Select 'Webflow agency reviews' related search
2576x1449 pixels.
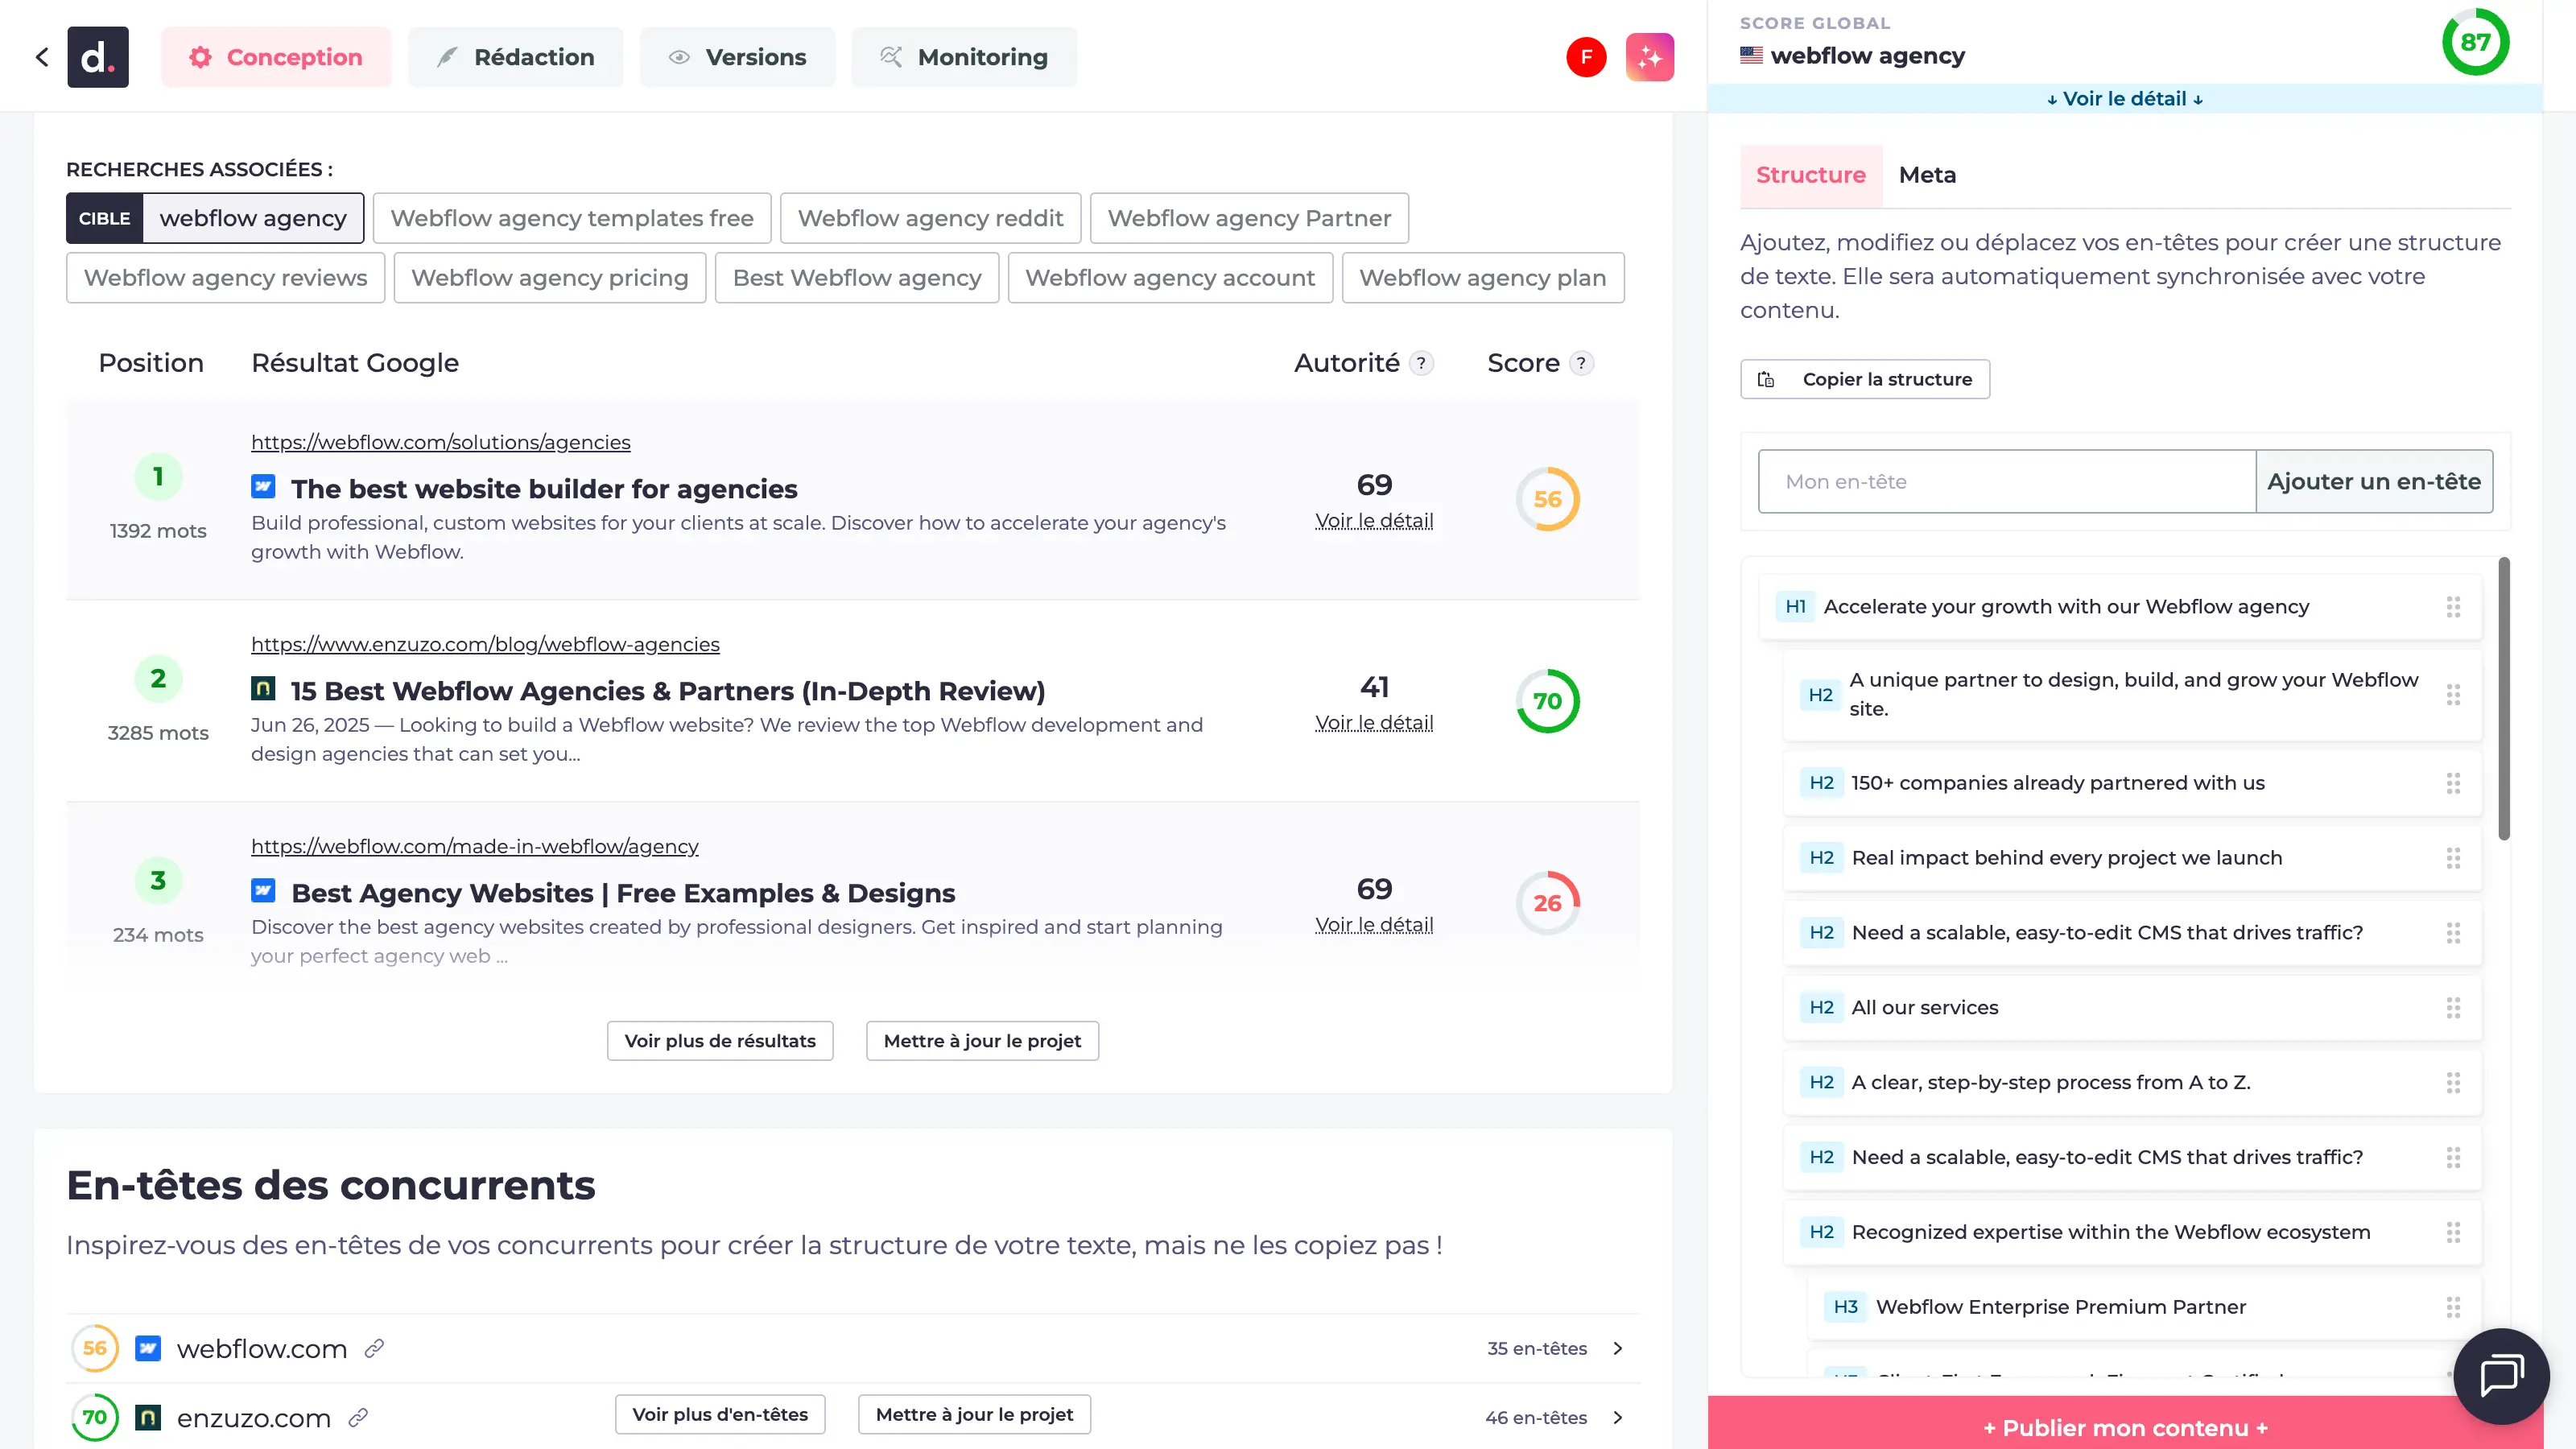coord(225,278)
